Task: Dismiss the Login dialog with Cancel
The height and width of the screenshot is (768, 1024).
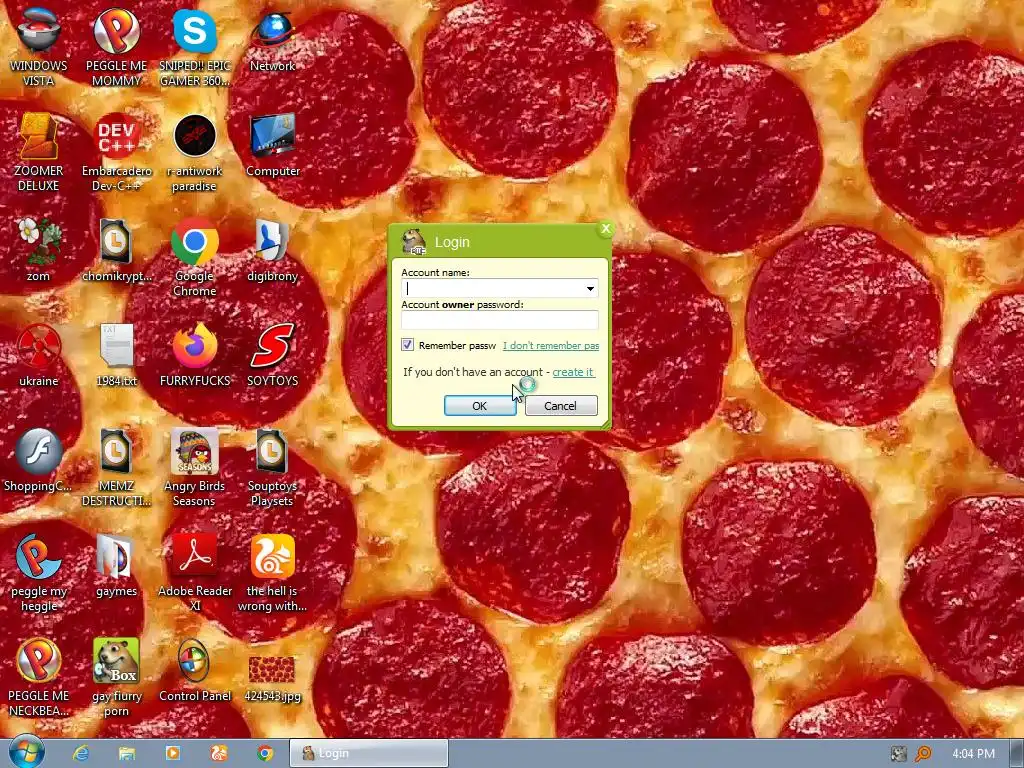Action: (561, 406)
